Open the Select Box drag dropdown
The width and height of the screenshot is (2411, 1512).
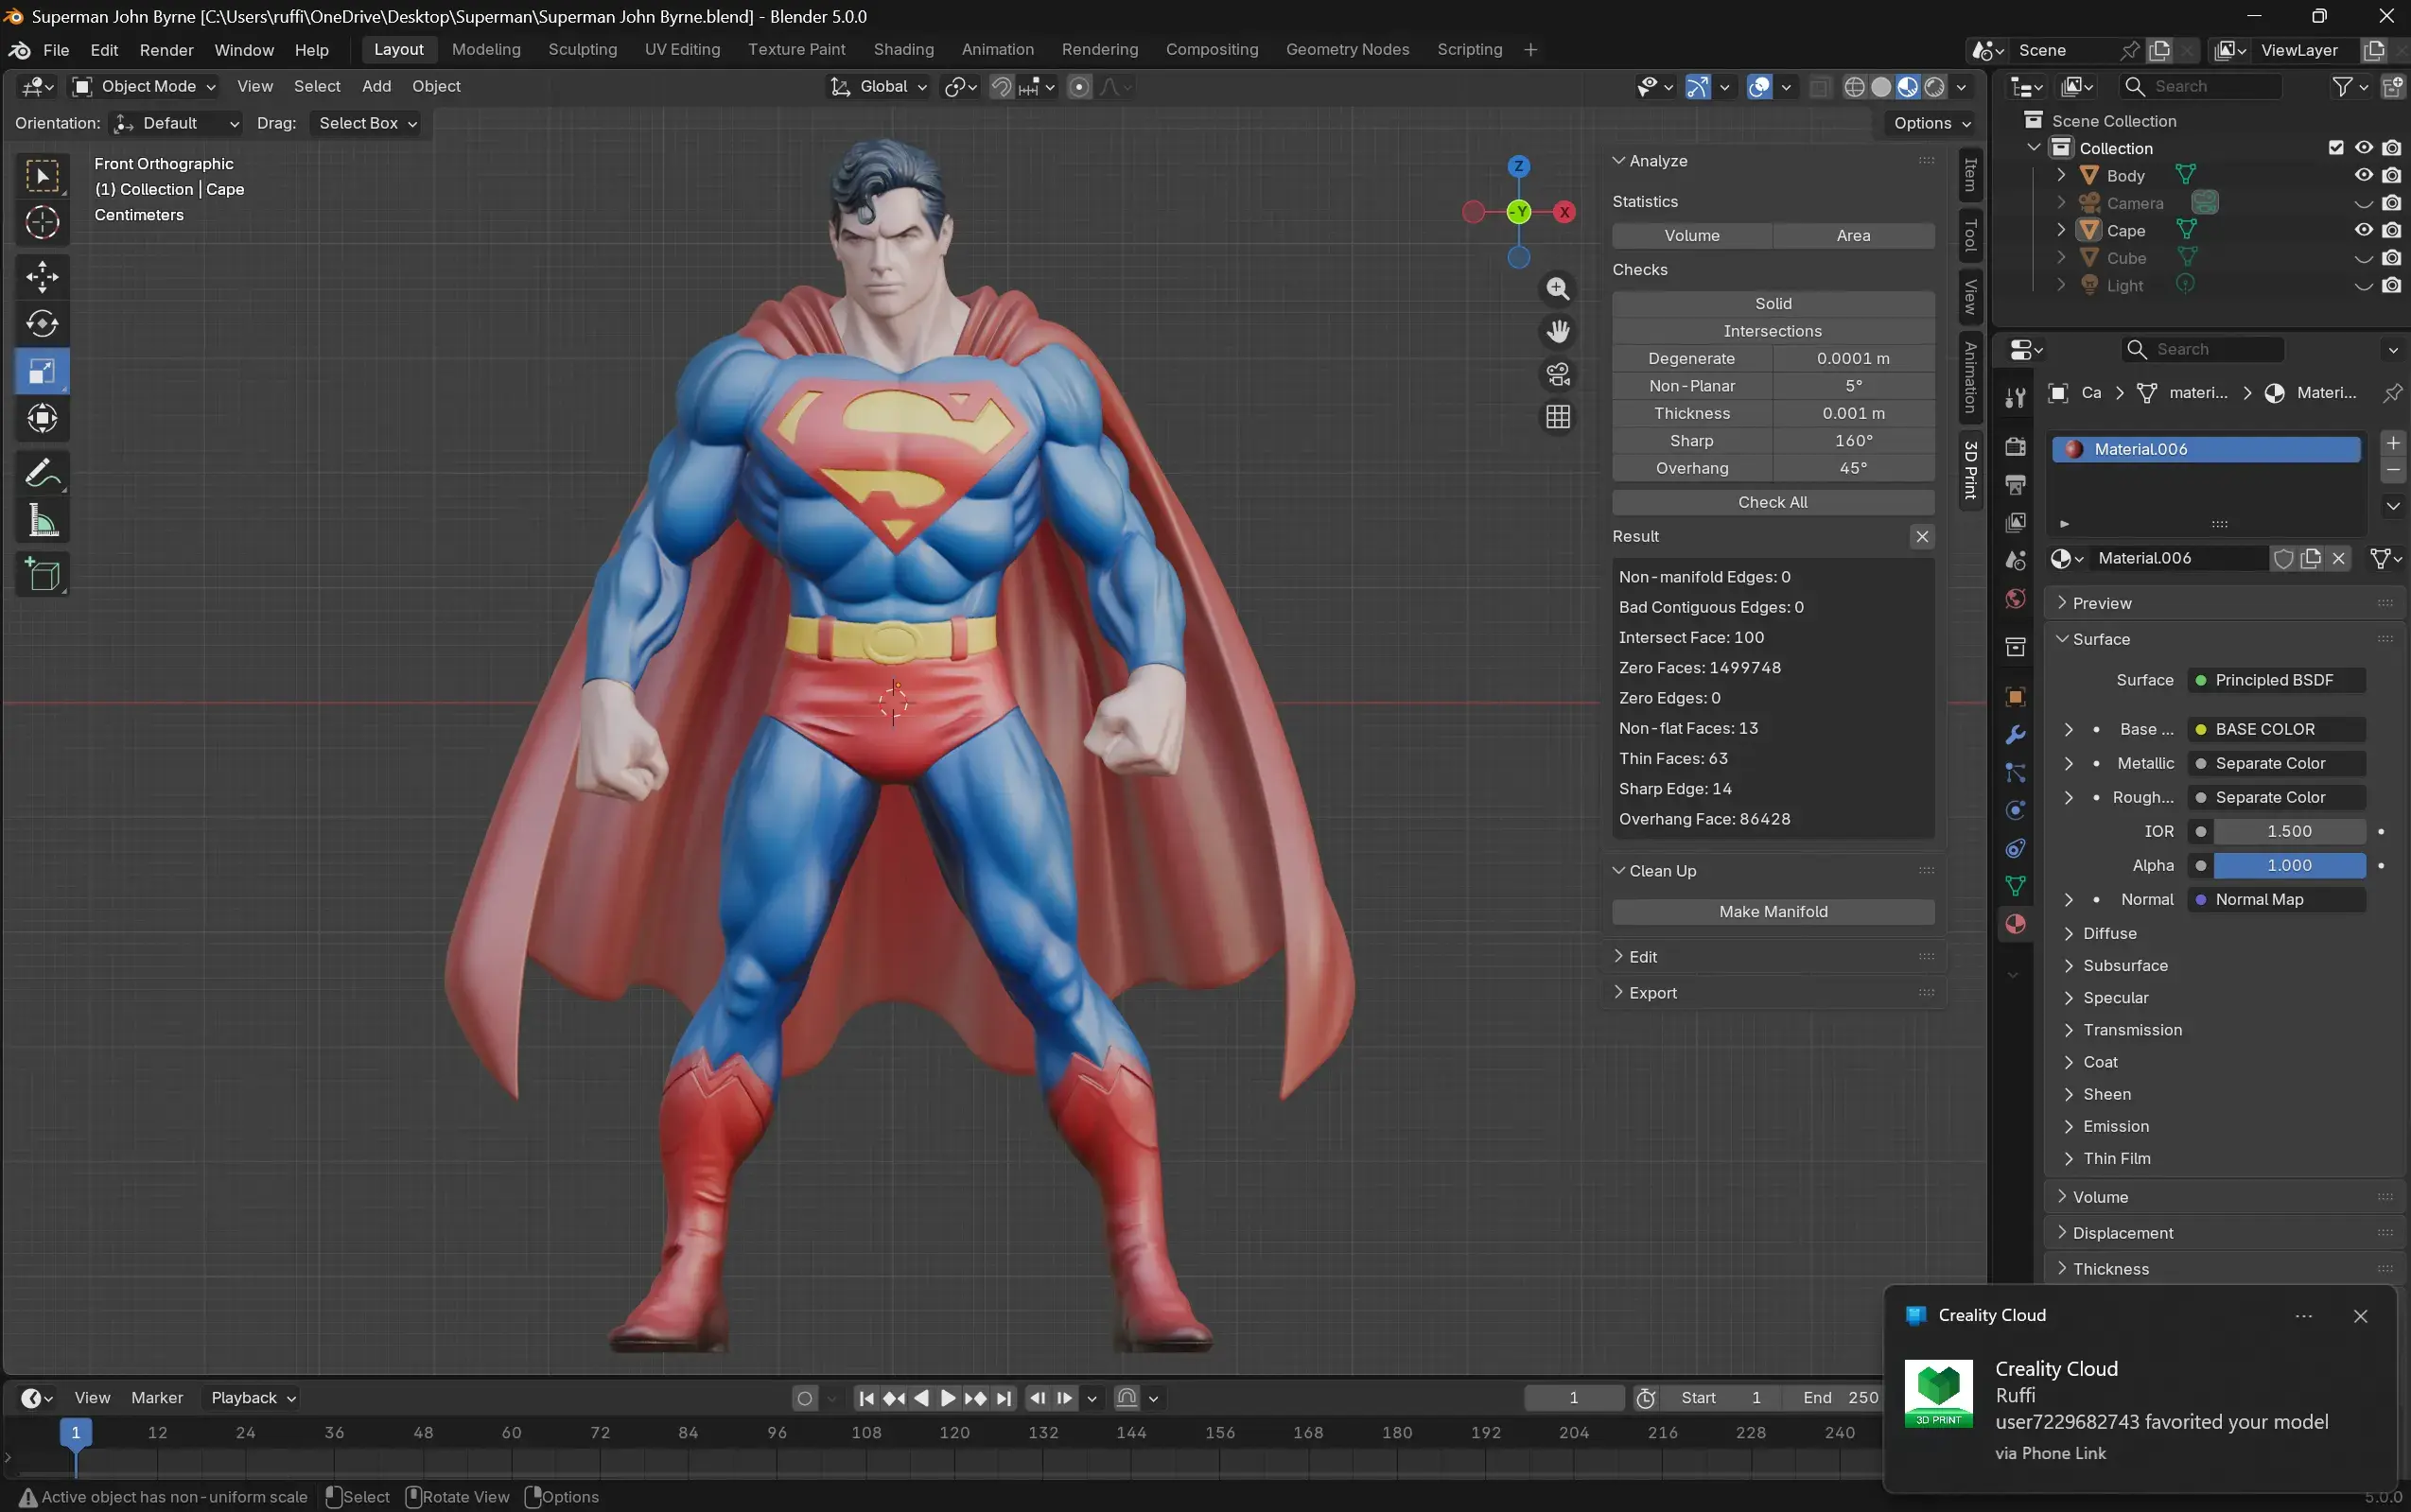366,123
